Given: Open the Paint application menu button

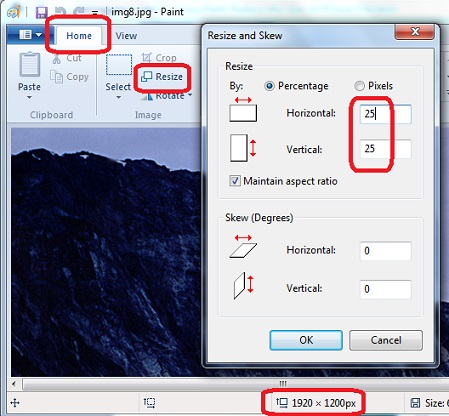Looking at the screenshot, I should pos(29,35).
